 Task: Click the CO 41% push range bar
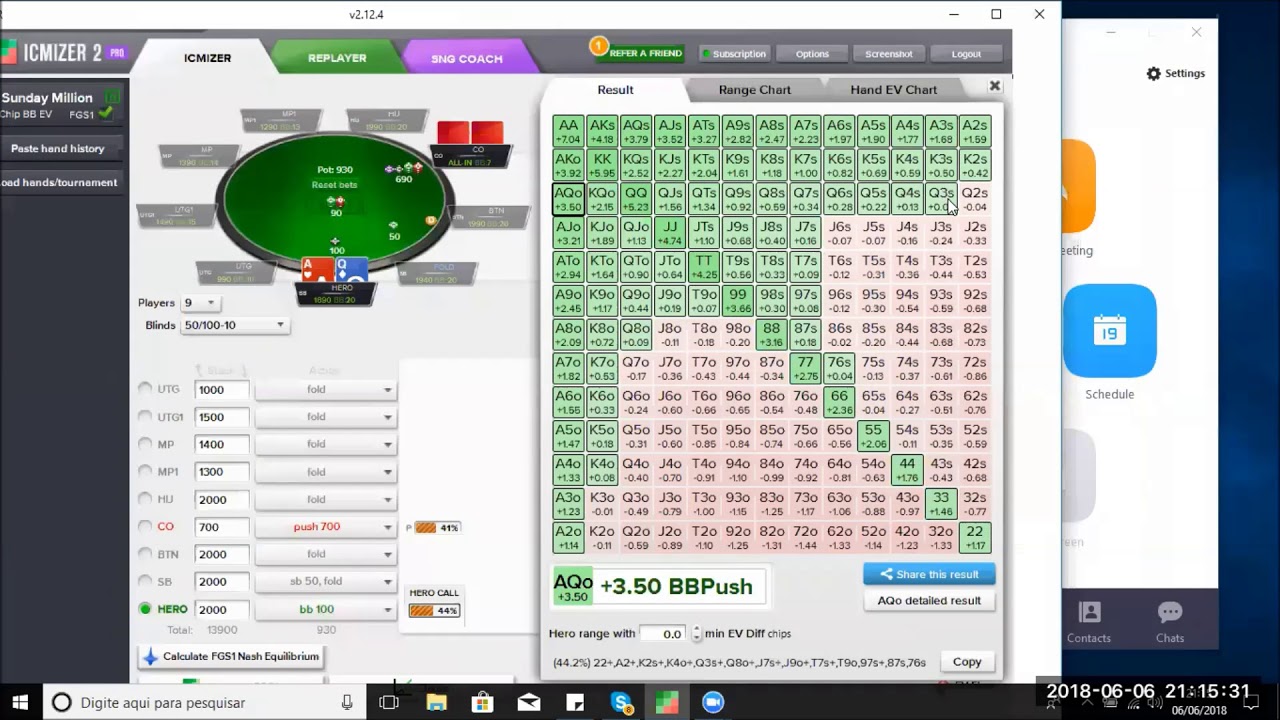point(436,527)
